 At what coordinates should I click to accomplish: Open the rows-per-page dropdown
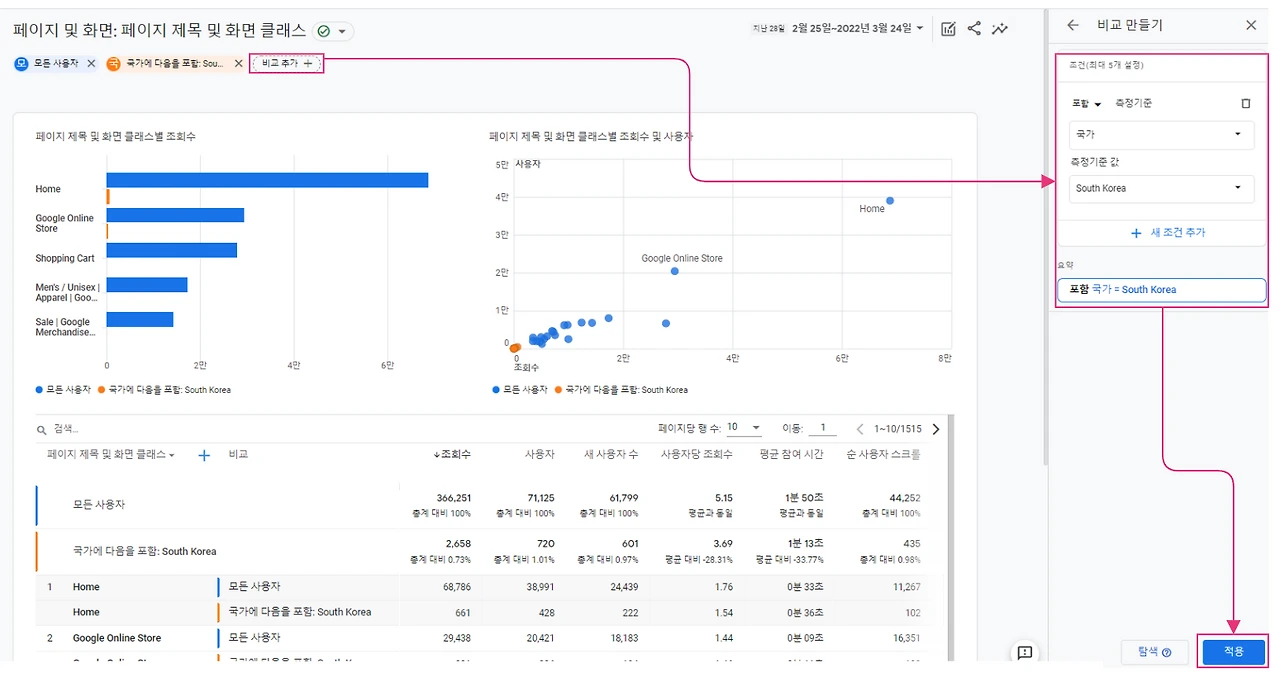[743, 427]
